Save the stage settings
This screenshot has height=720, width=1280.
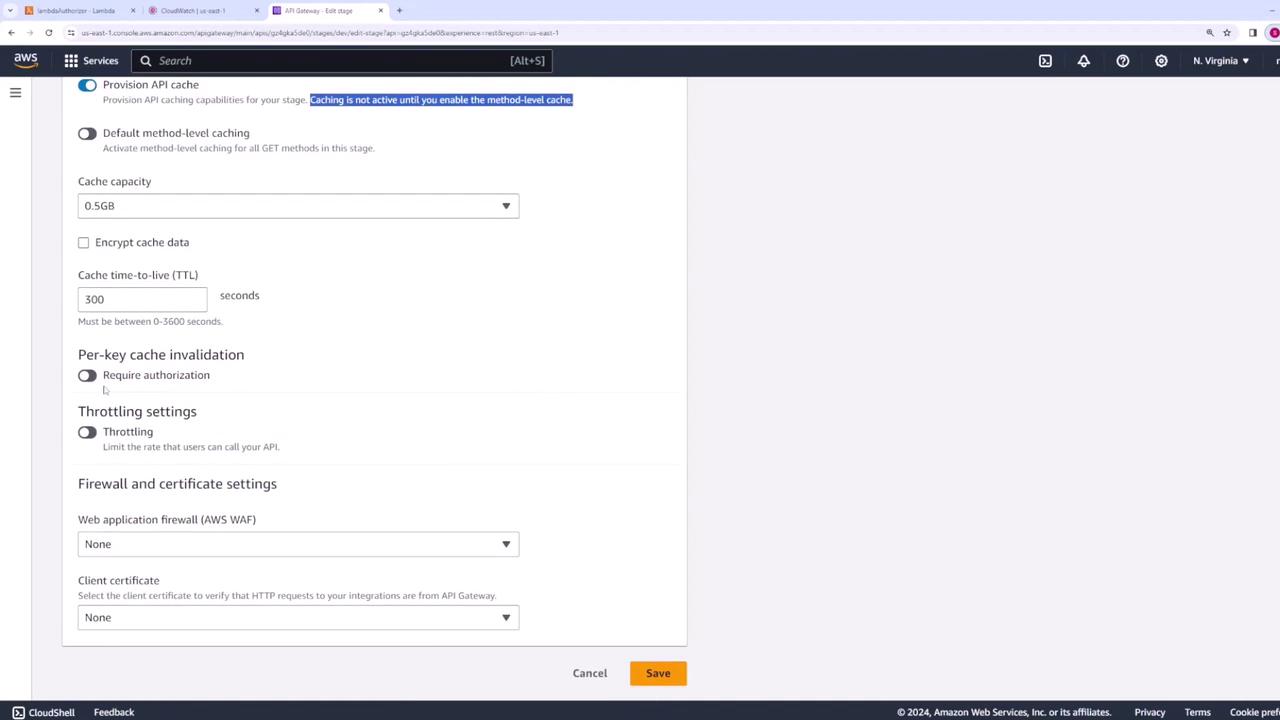pos(658,673)
